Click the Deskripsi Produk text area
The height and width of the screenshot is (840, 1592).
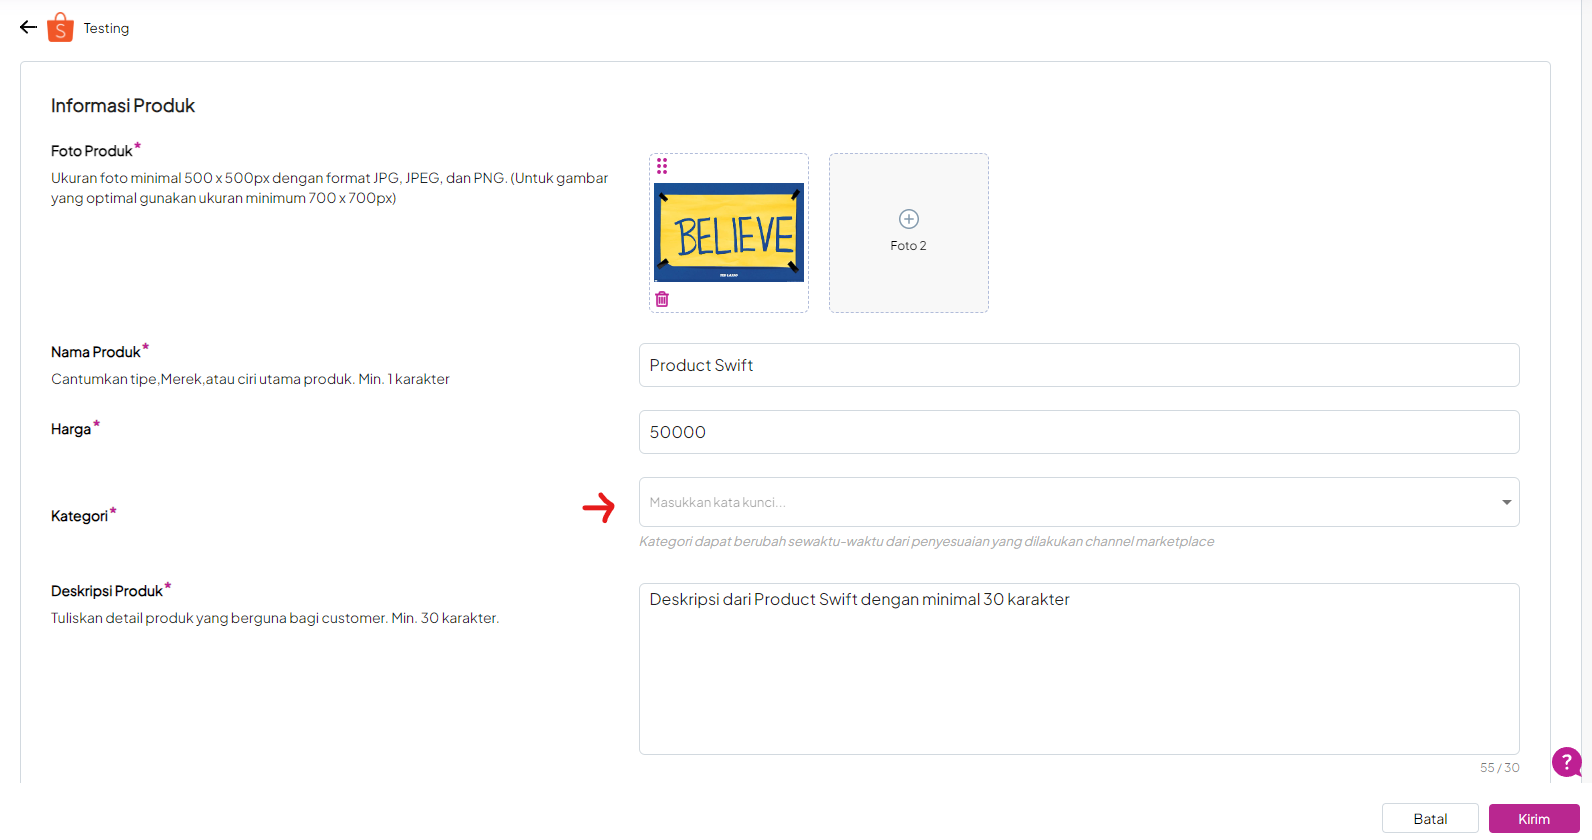point(1079,669)
